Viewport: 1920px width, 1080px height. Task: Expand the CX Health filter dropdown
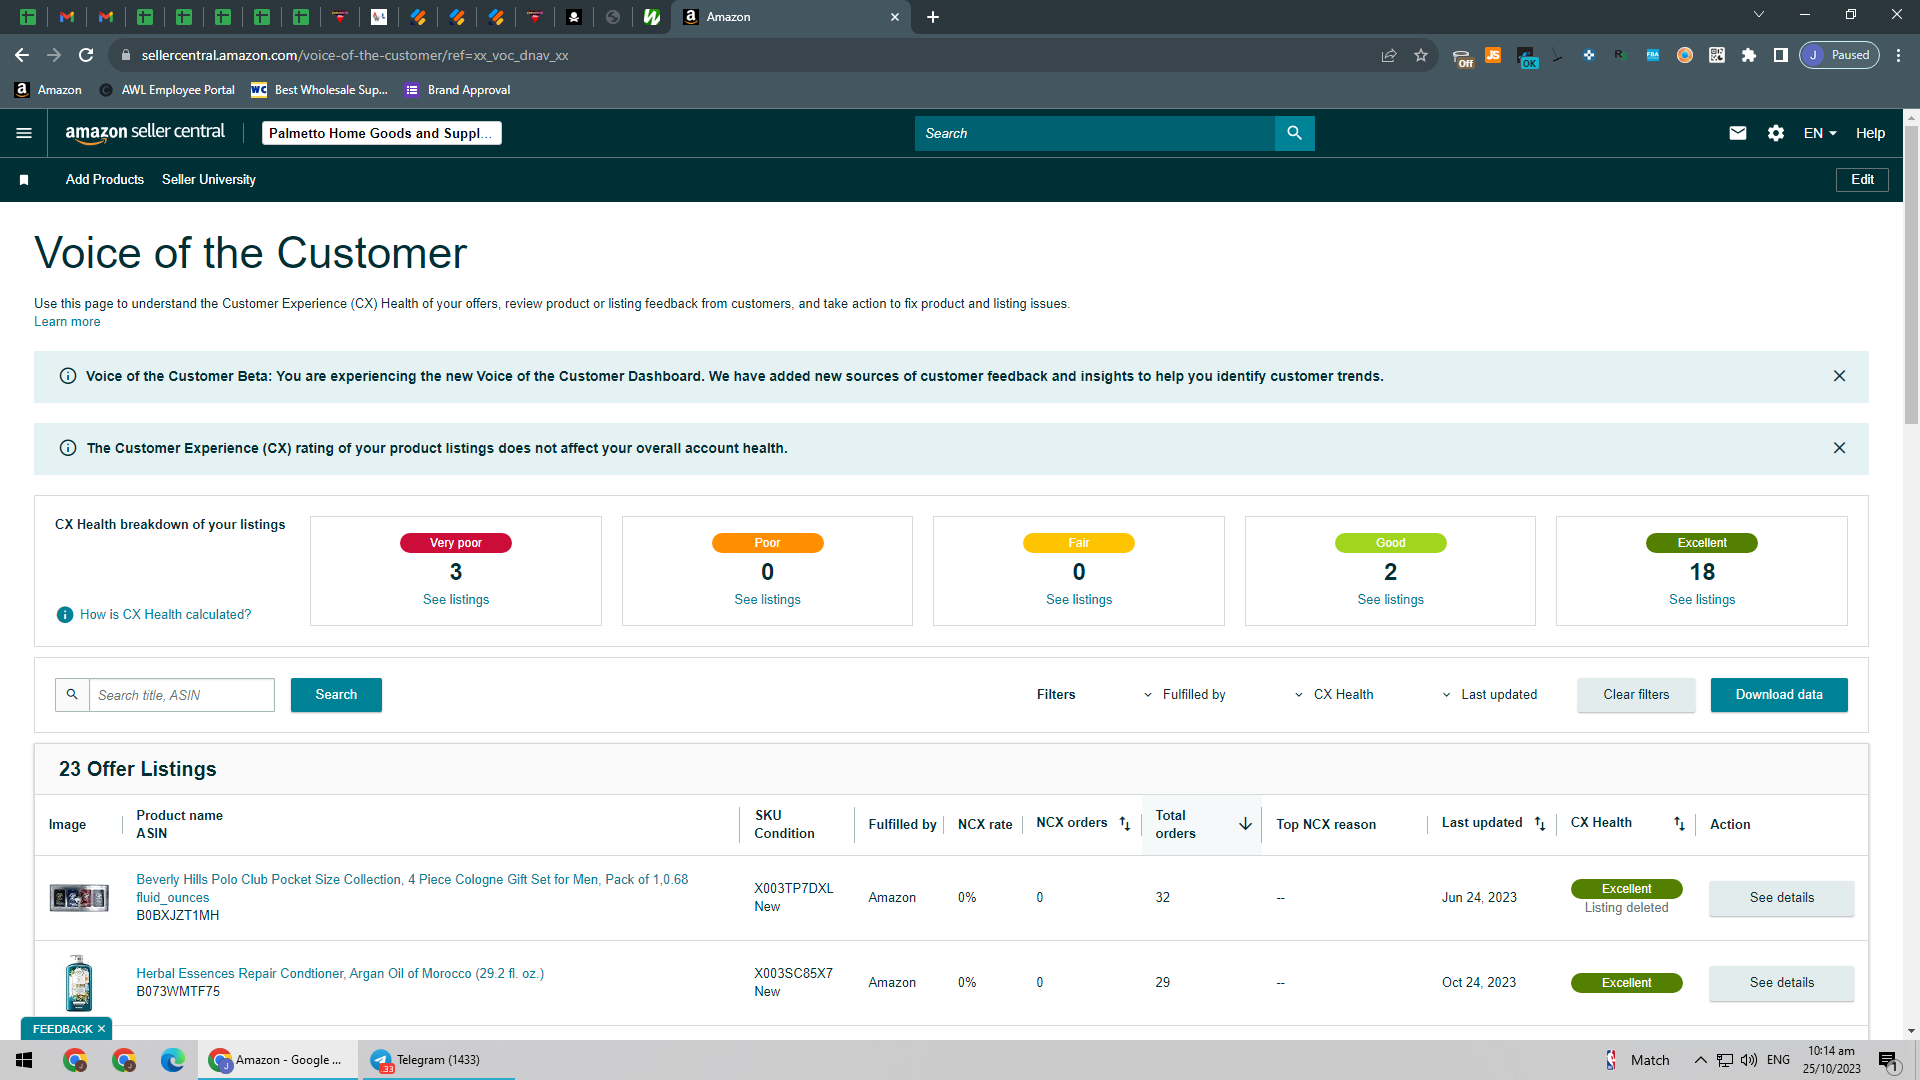tap(1335, 695)
